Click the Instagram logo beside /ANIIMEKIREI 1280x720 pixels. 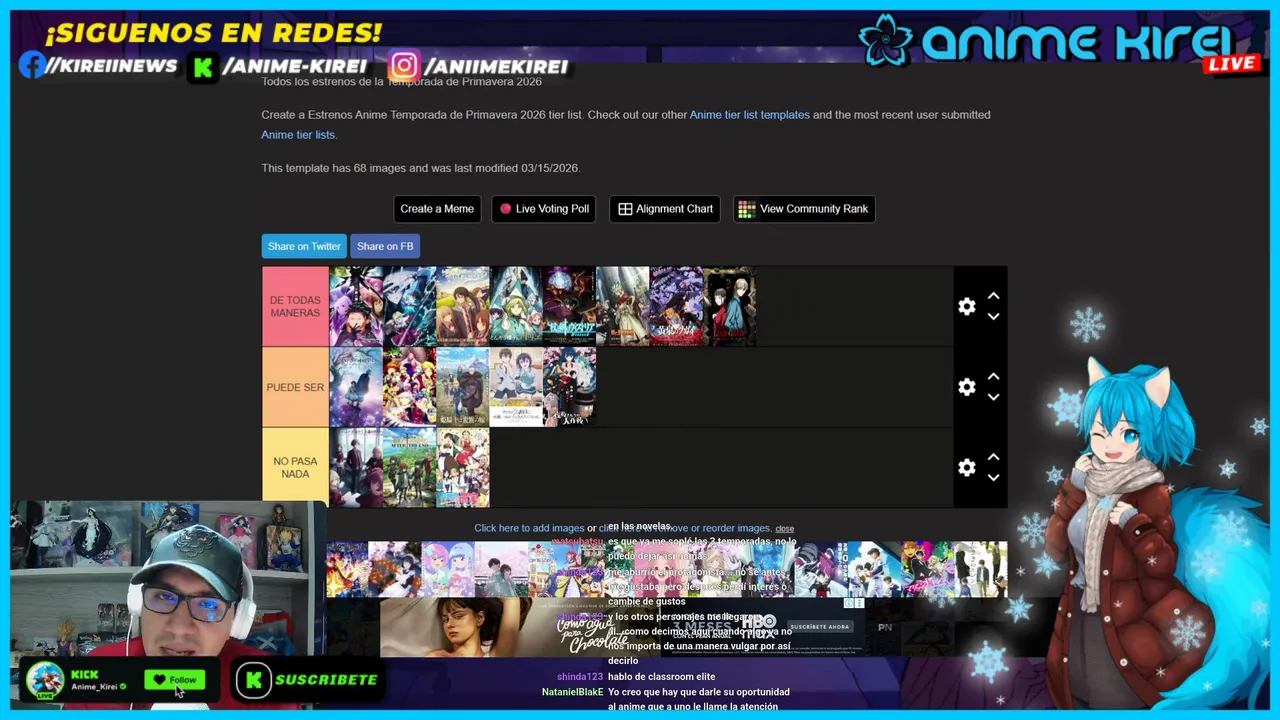point(404,66)
